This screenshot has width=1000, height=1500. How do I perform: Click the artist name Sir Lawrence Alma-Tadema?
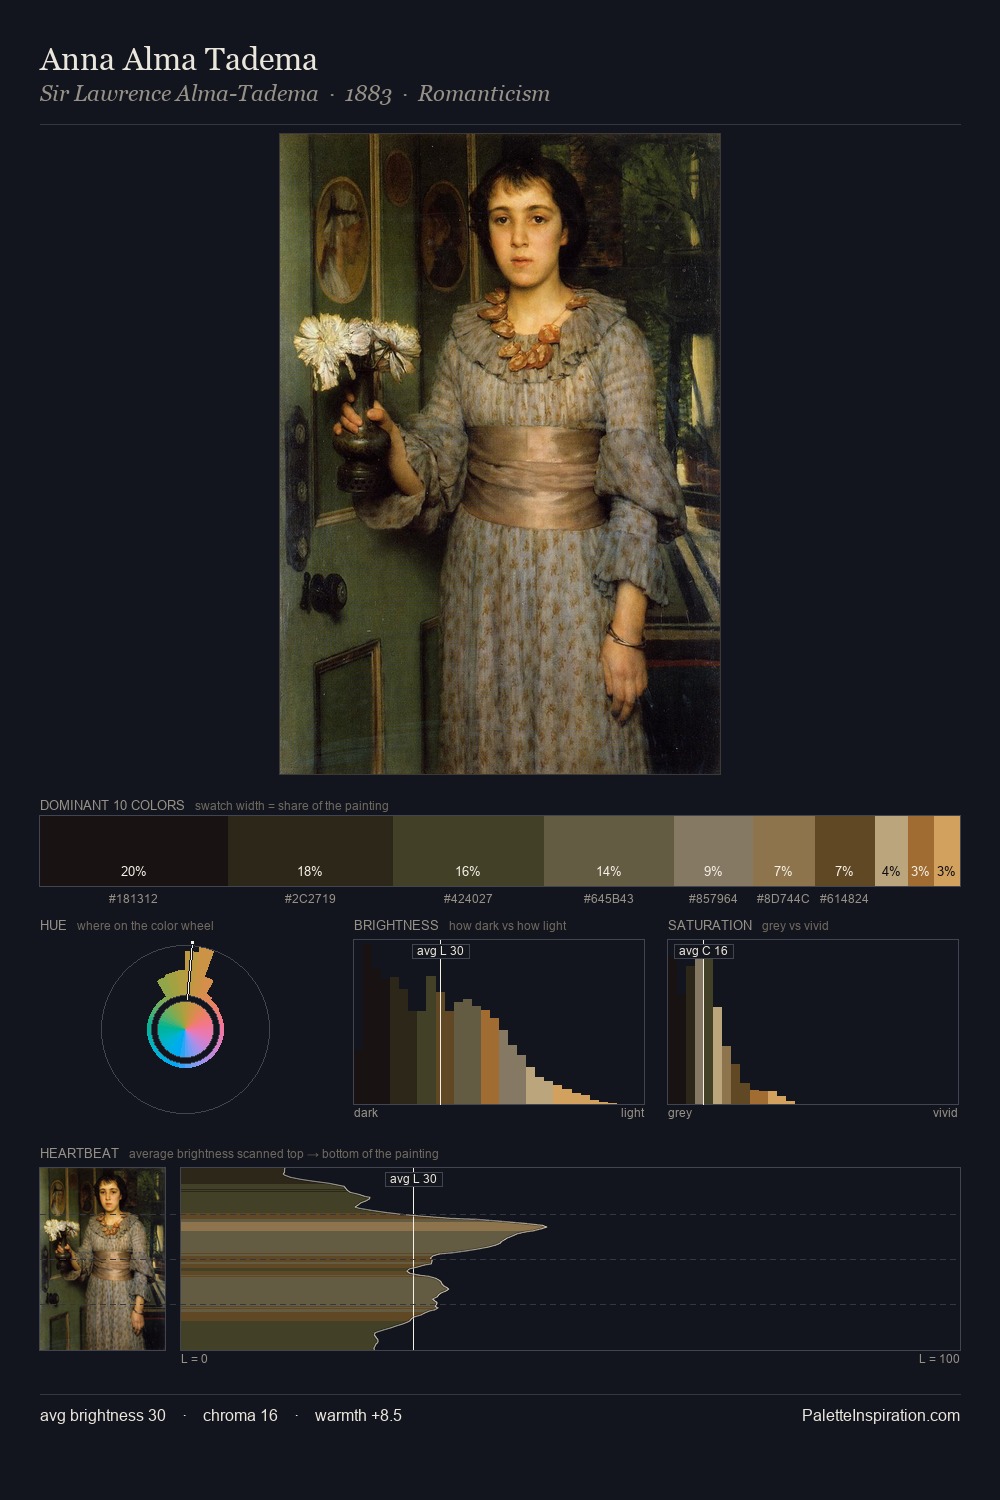pos(179,94)
